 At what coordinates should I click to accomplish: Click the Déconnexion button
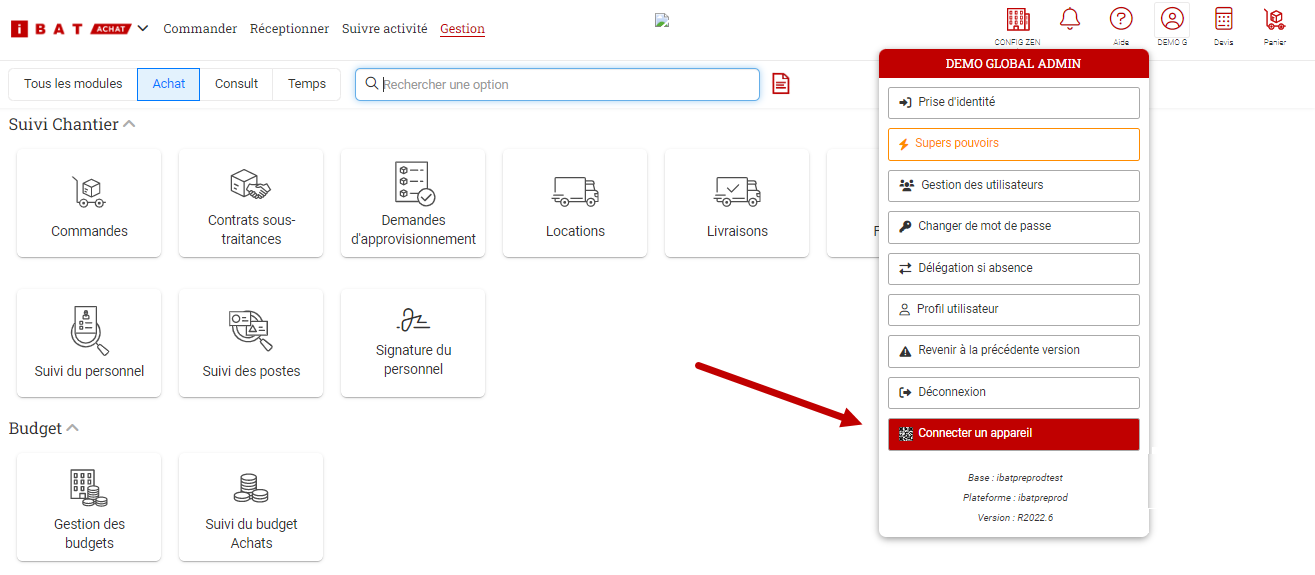1013,392
